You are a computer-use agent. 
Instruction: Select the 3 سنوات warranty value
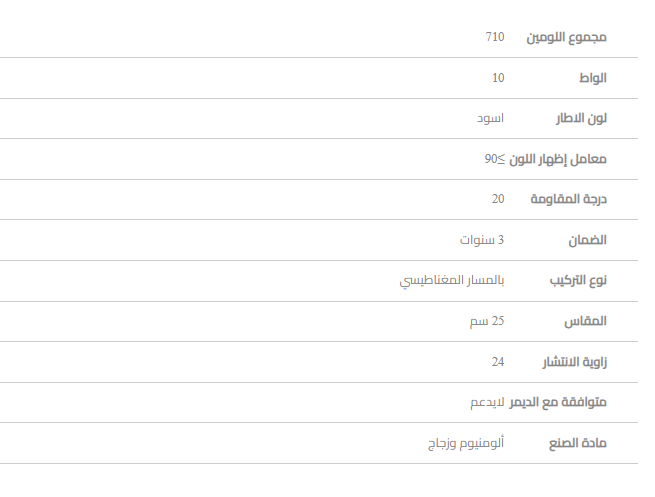482,240
